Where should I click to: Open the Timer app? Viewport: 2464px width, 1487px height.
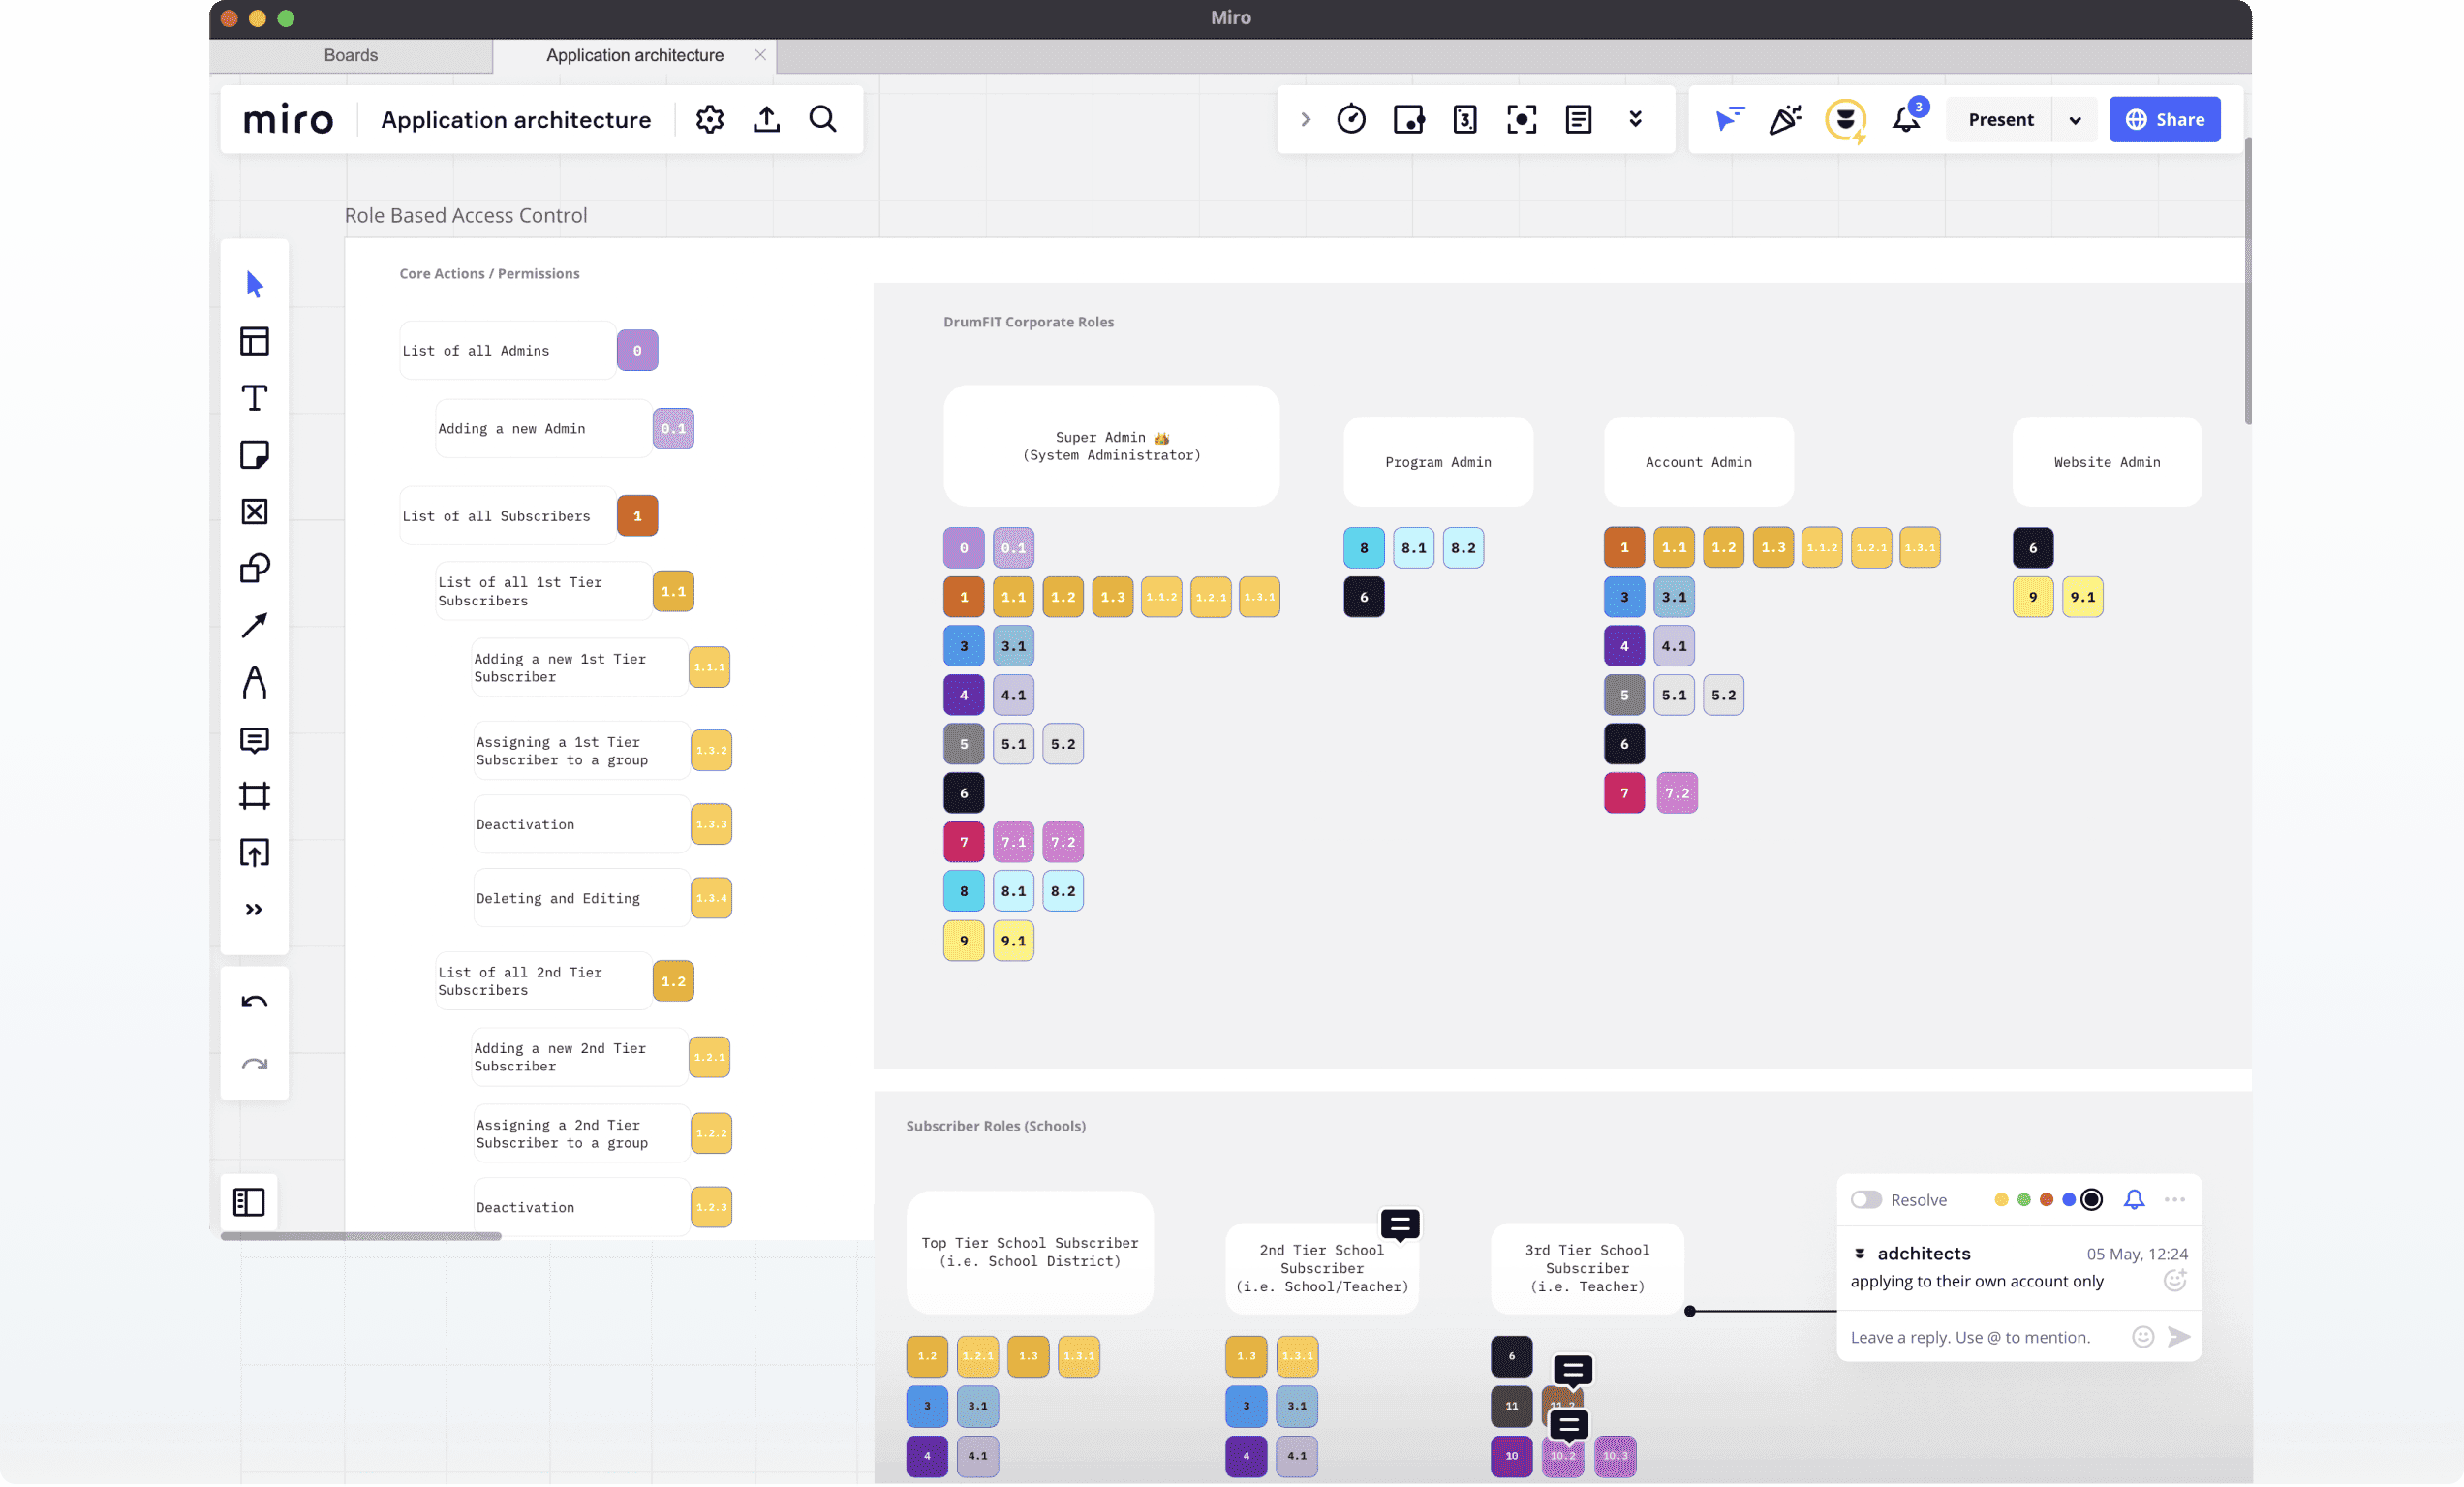pos(1351,119)
